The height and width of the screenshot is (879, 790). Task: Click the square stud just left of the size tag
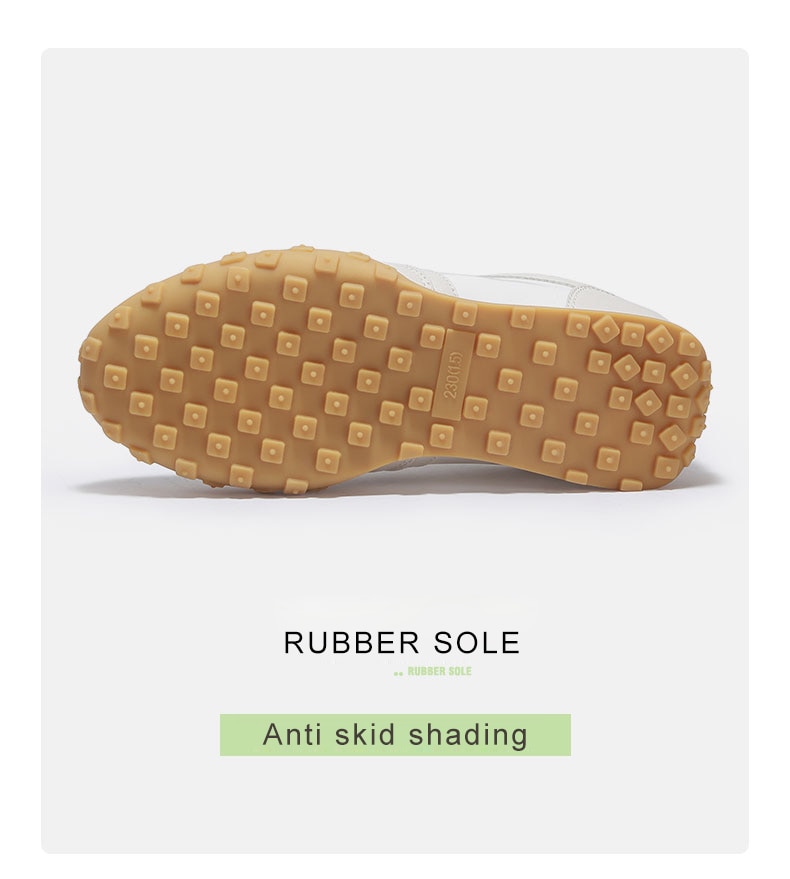(421, 398)
